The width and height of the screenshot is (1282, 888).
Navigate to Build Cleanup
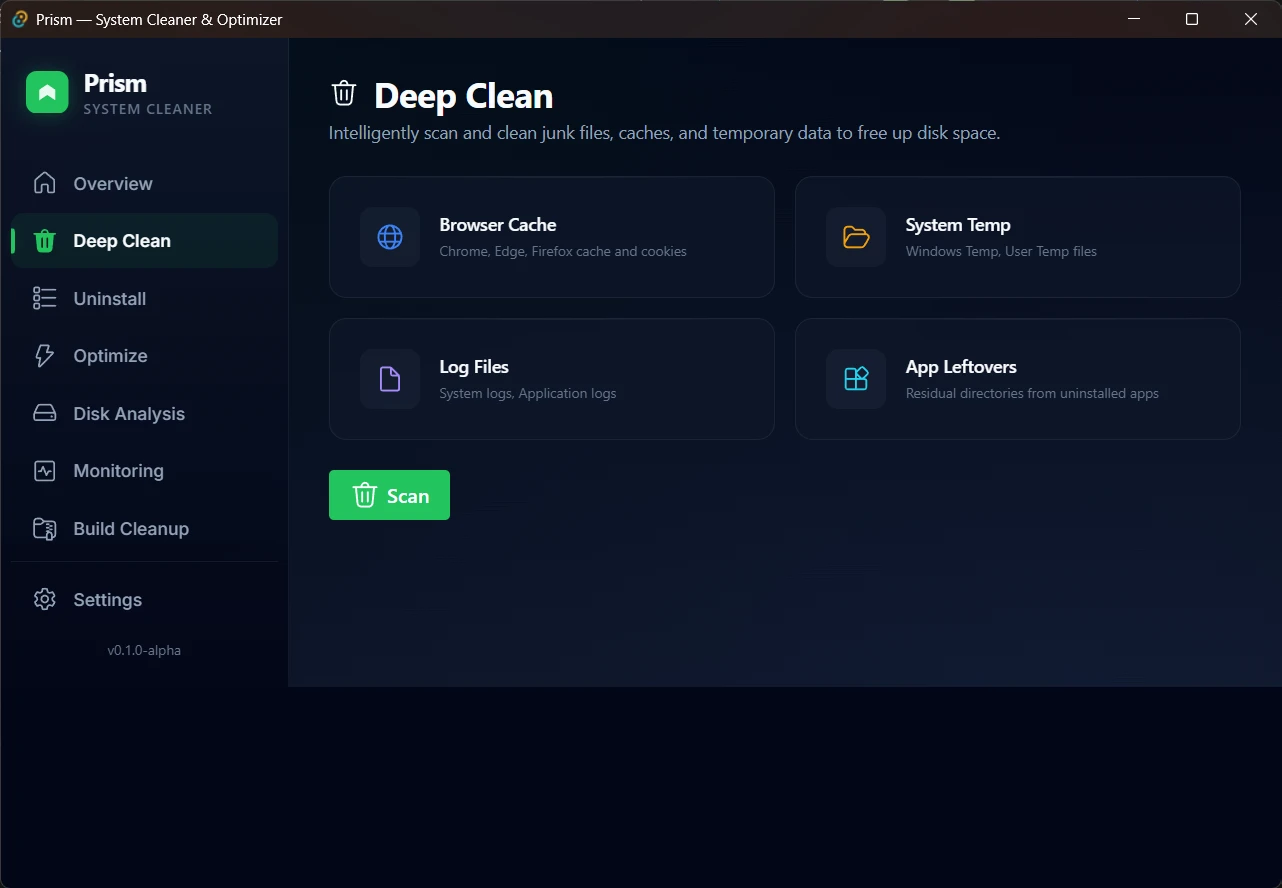tap(144, 529)
